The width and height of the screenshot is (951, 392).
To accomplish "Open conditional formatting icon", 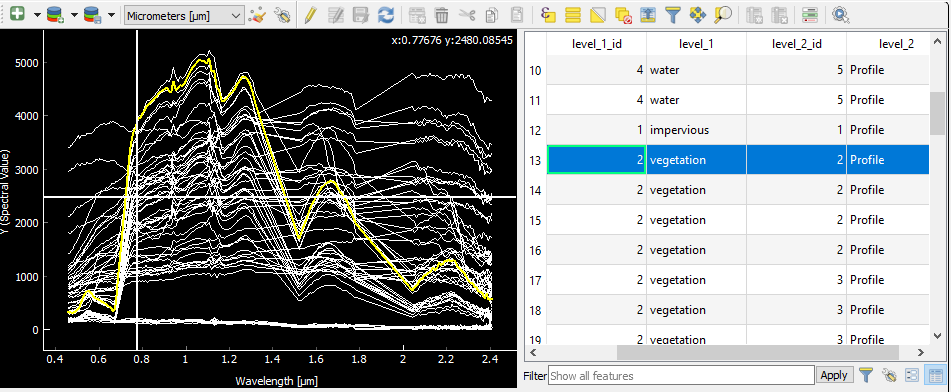I will [809, 15].
